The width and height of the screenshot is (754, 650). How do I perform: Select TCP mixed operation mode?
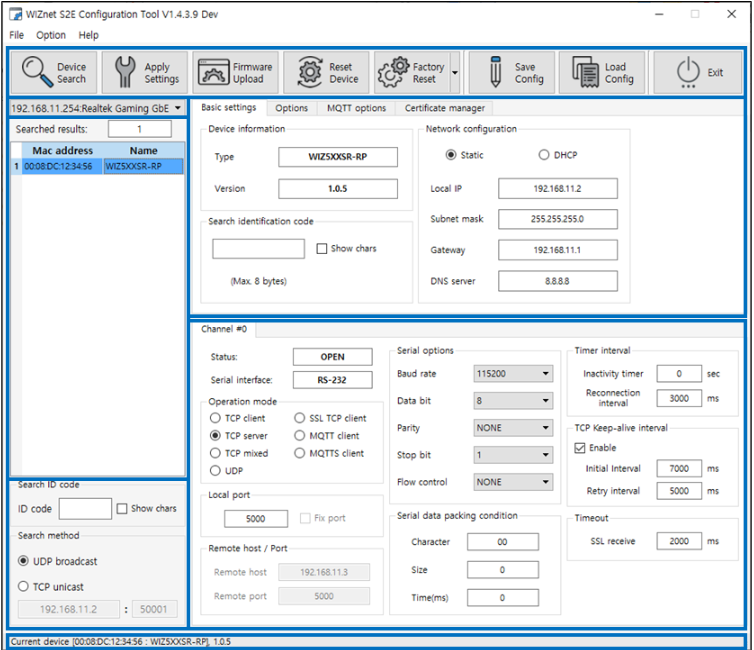pos(239,453)
